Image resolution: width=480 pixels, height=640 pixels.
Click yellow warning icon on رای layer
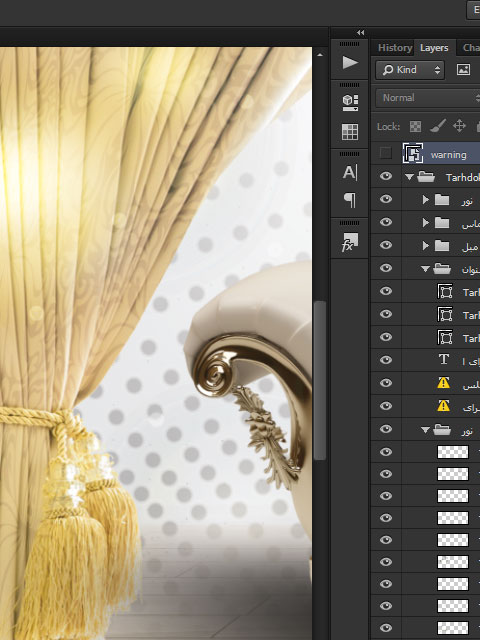[444, 406]
